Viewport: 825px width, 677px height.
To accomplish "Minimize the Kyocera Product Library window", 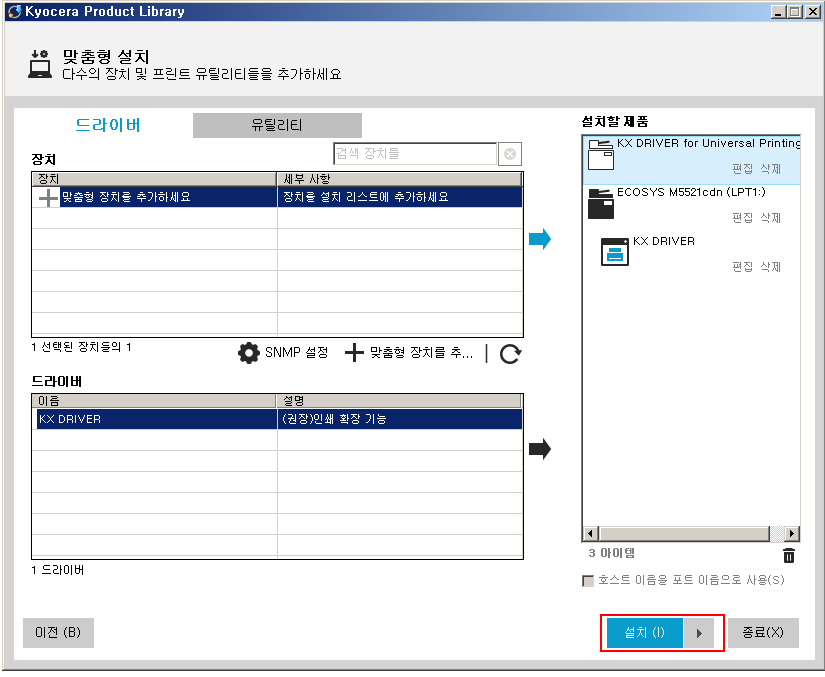I will coord(779,12).
